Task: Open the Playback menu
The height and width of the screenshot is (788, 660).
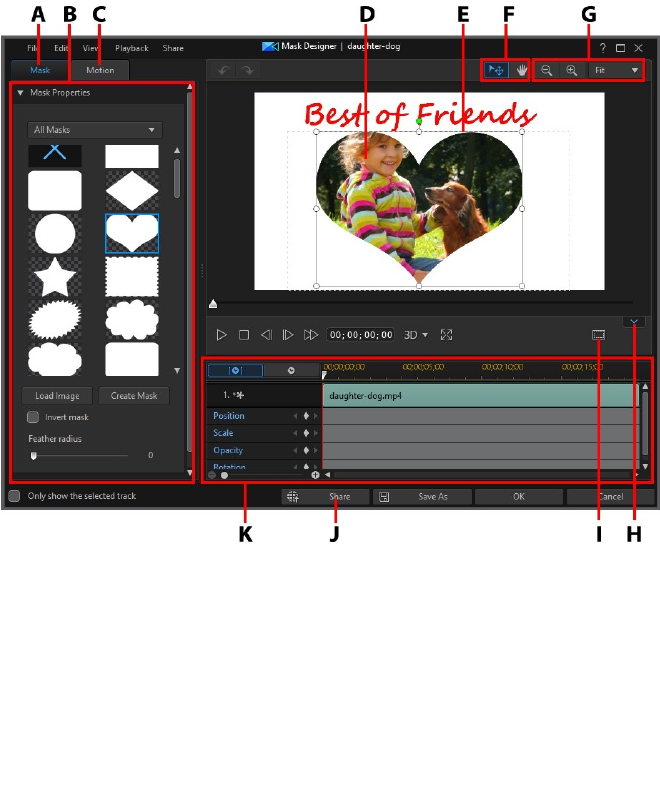Action: 132,48
